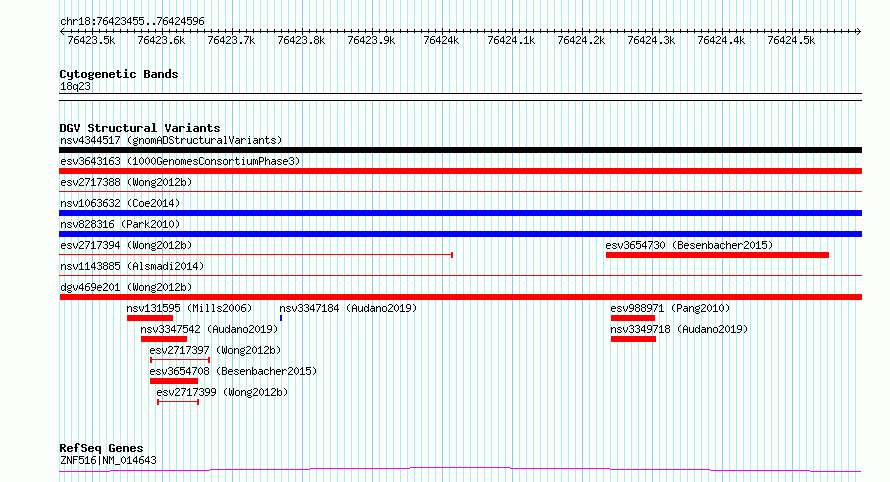The height and width of the screenshot is (482, 890).
Task: Select the small blue nsv3347184 marker
Action: tap(281, 318)
